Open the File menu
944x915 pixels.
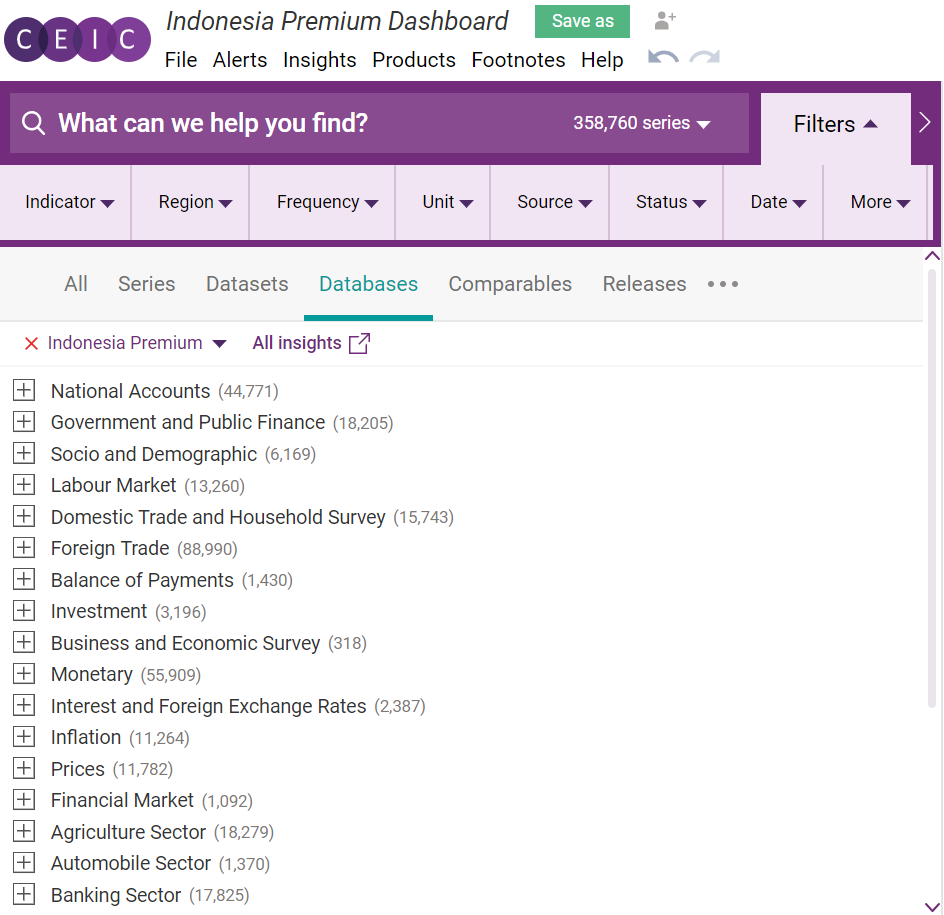[x=181, y=60]
